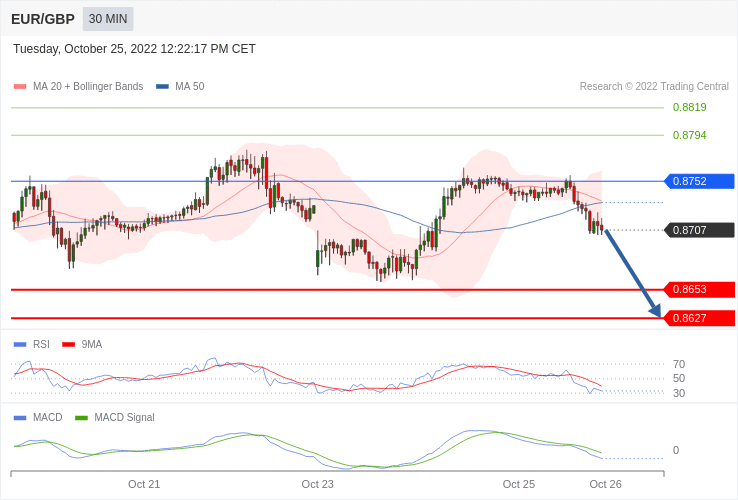Click the MA 20 Bollinger Bands legend swatch
Image resolution: width=738 pixels, height=500 pixels.
pos(20,87)
